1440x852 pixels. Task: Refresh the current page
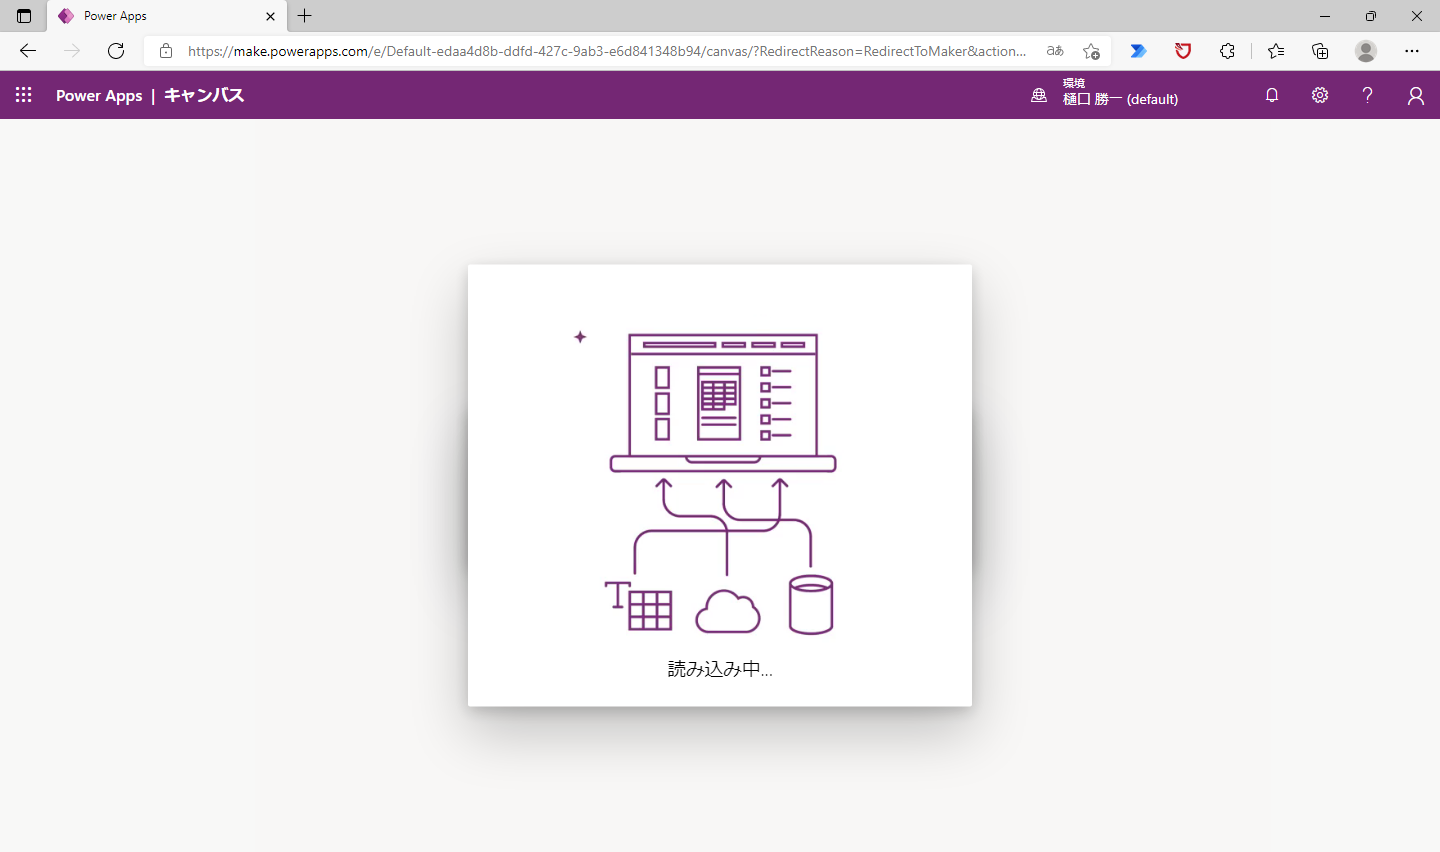pos(116,51)
